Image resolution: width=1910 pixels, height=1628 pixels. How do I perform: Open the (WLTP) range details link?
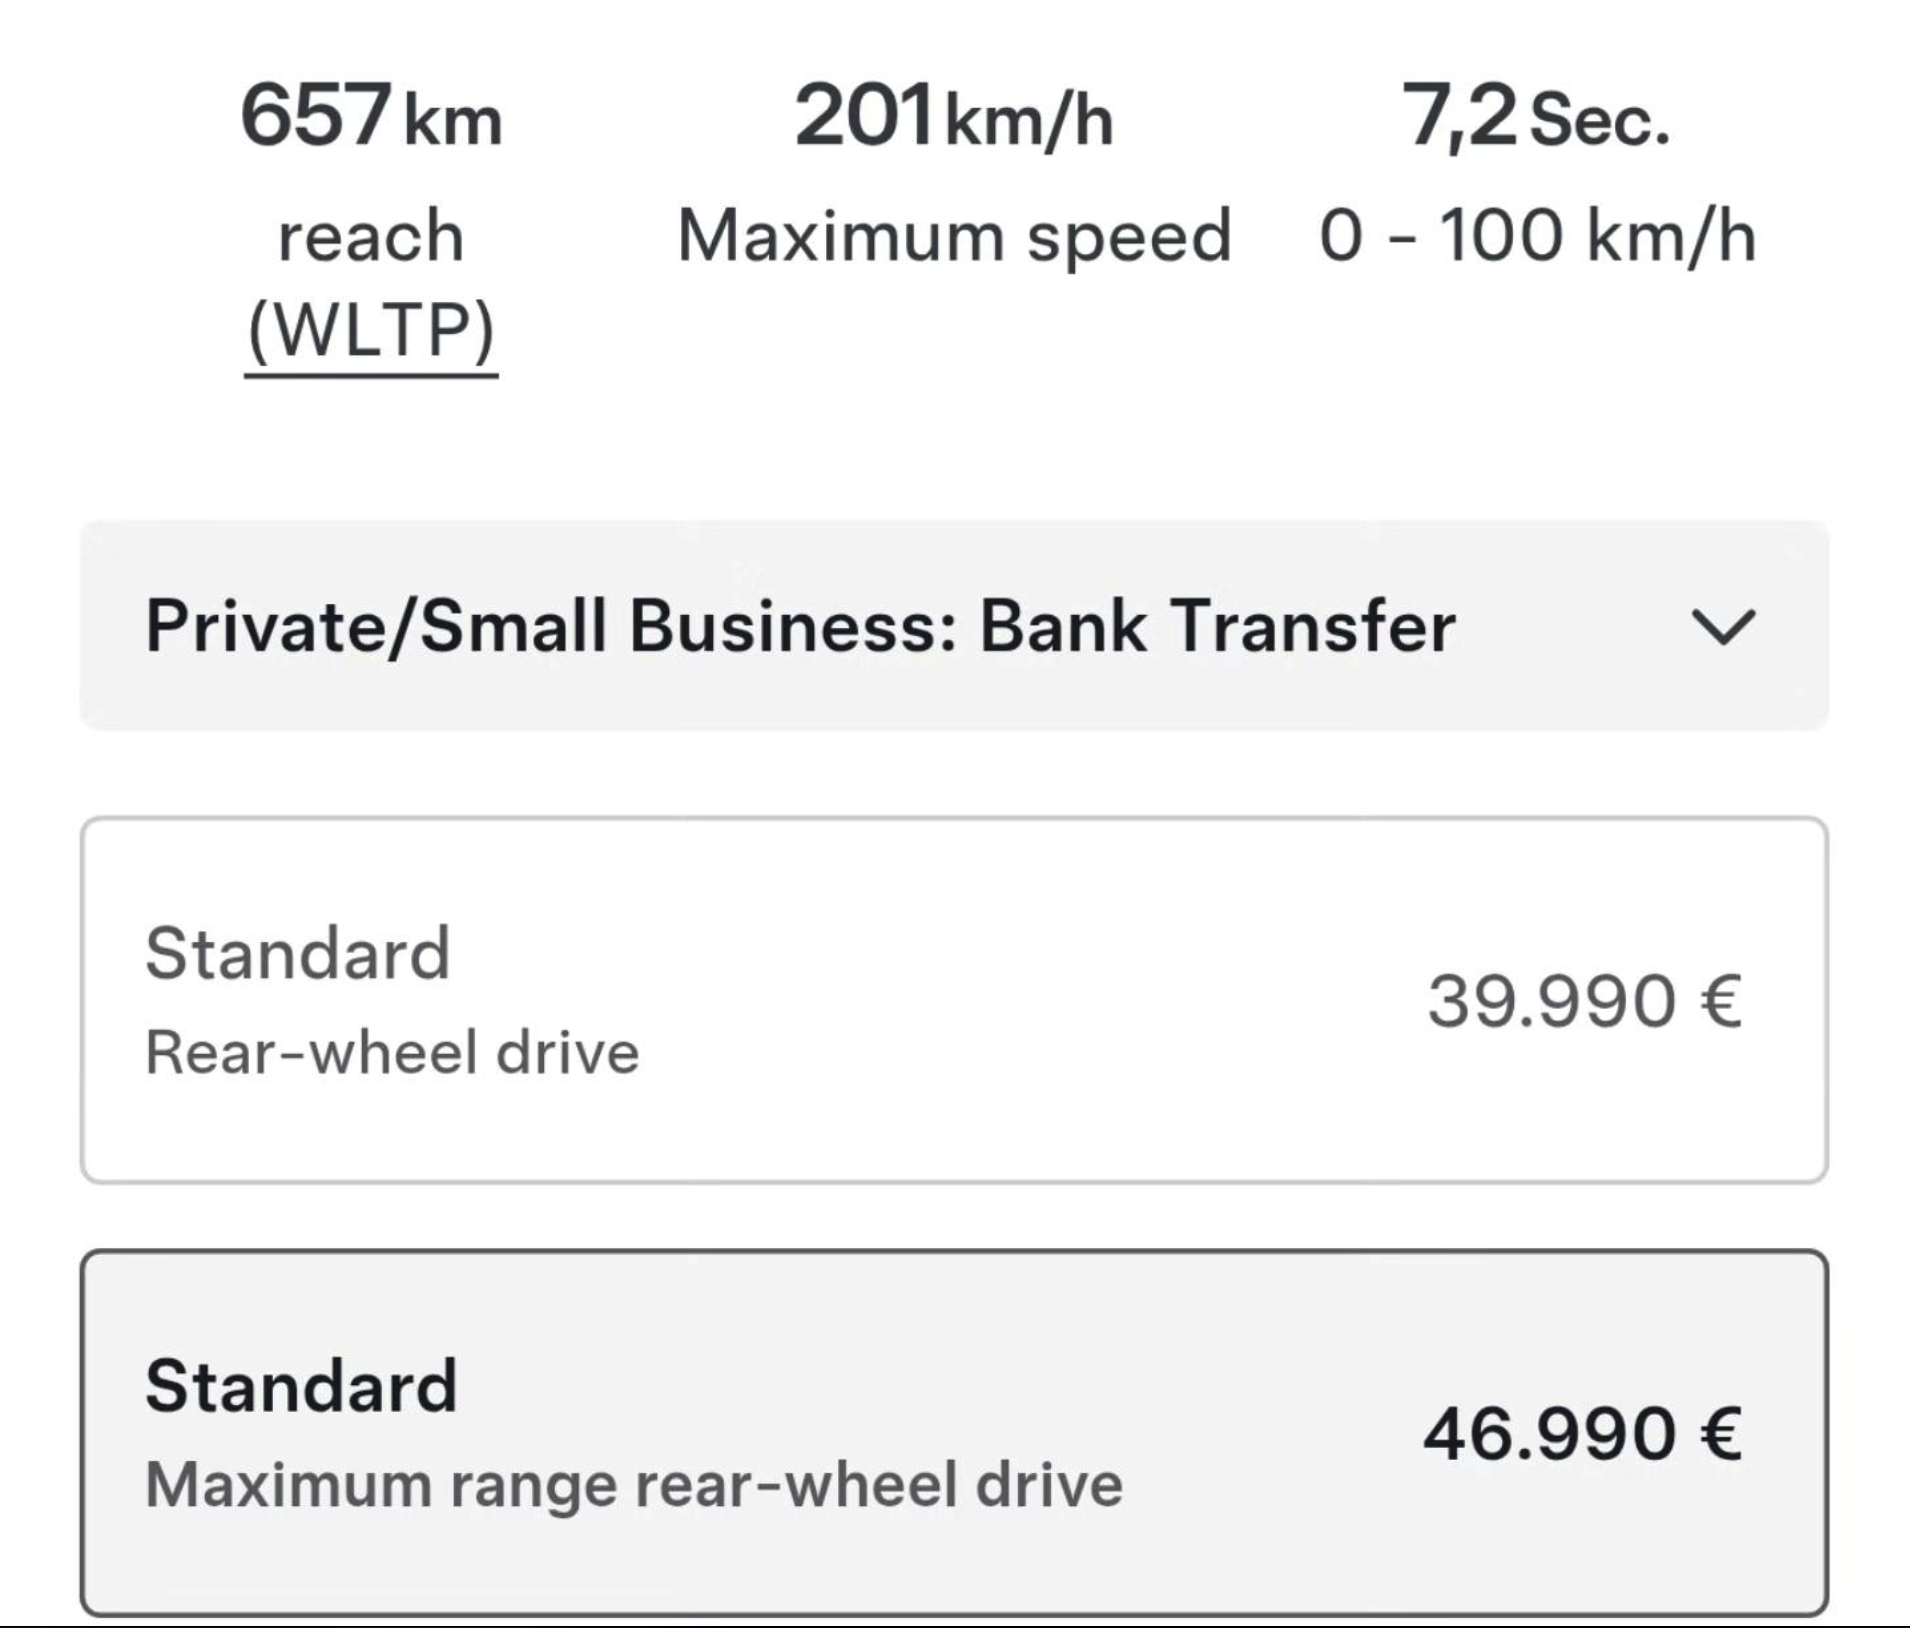pyautogui.click(x=370, y=330)
